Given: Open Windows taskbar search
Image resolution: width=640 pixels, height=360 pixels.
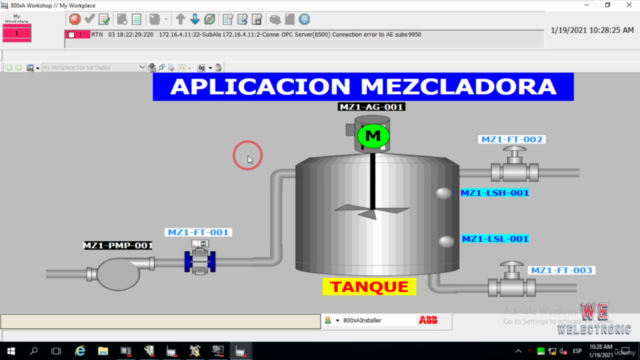Looking at the screenshot, I should [x=34, y=351].
